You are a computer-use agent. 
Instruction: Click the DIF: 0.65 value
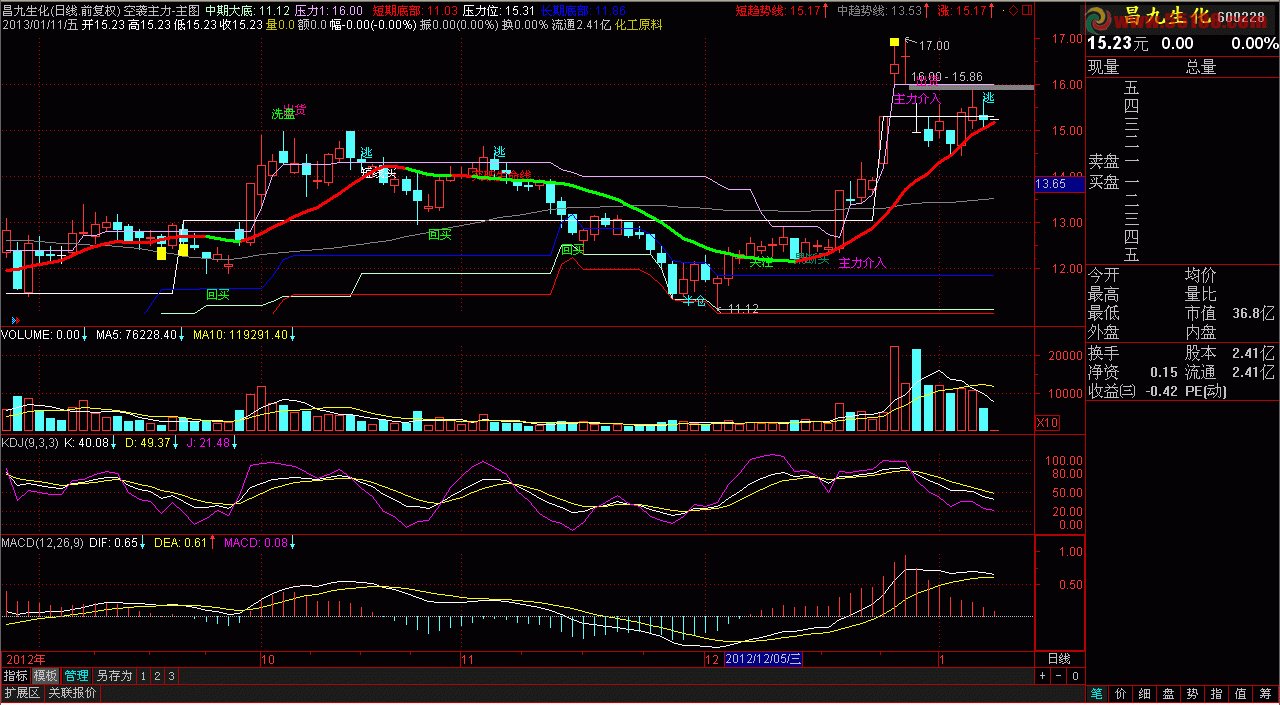point(116,543)
